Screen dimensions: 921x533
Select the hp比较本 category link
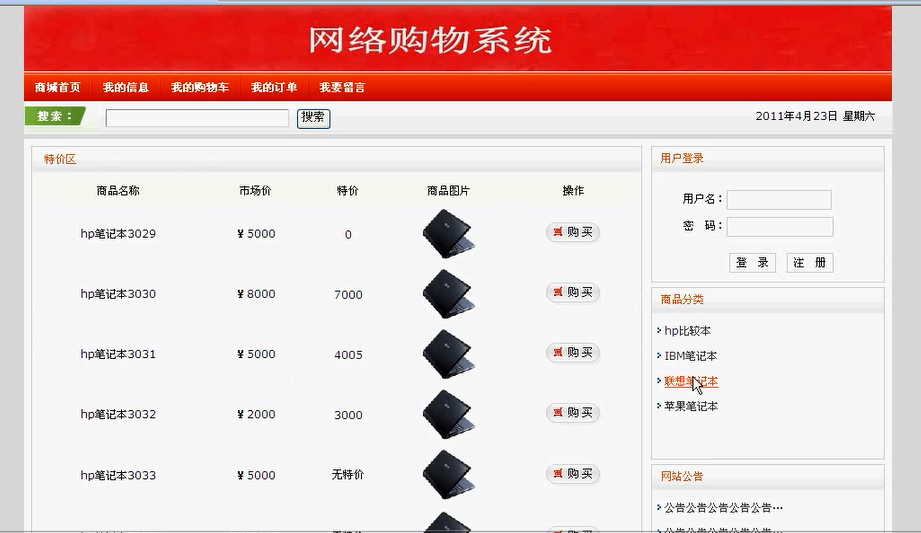tap(687, 331)
